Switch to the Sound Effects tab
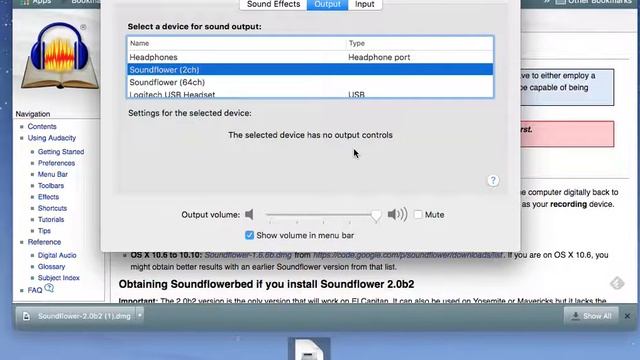This screenshot has height=360, width=640. (x=273, y=4)
